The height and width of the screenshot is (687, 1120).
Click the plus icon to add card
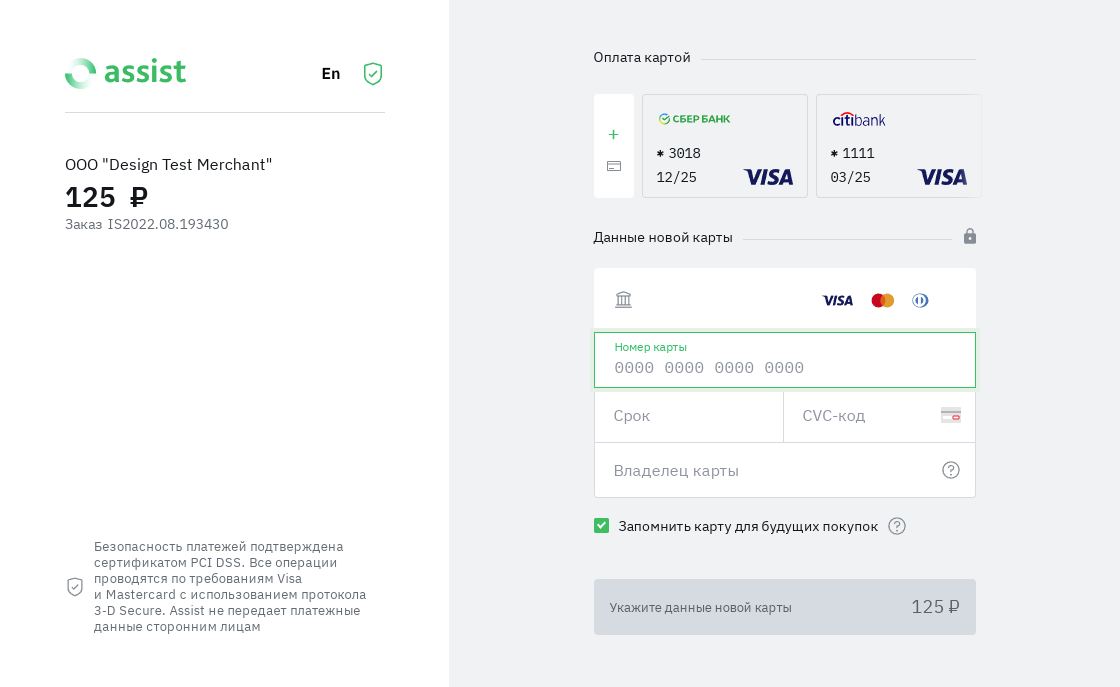click(x=613, y=135)
